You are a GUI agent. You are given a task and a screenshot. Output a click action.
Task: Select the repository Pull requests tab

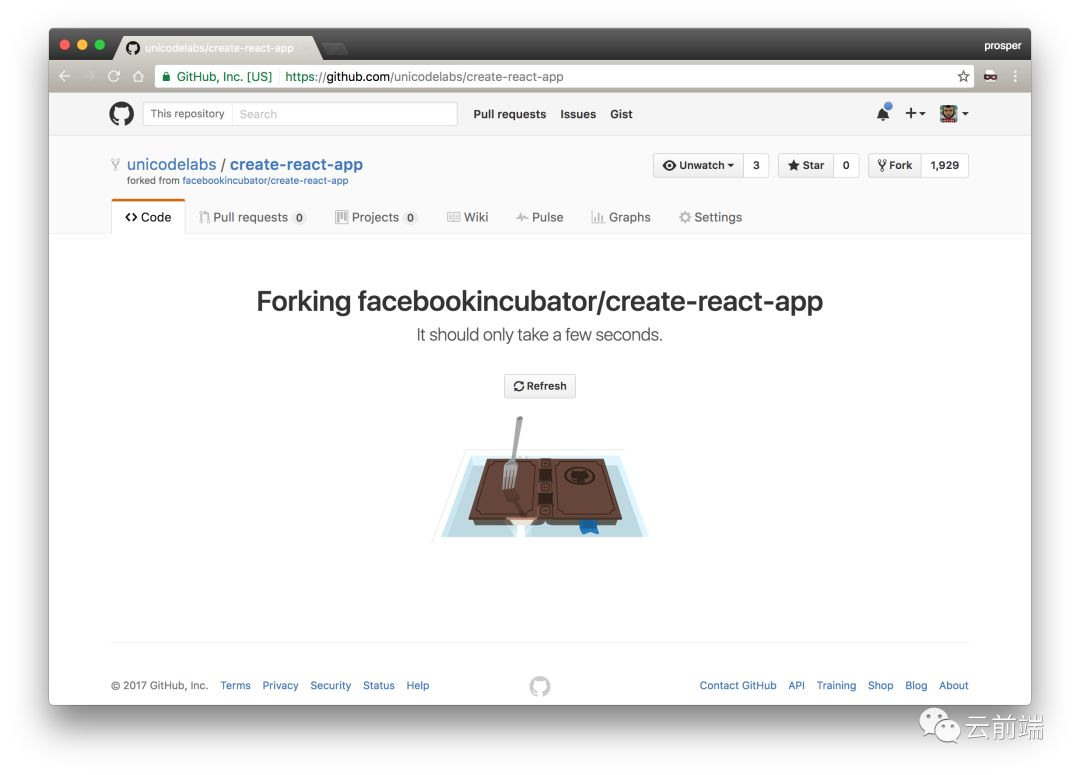252,217
